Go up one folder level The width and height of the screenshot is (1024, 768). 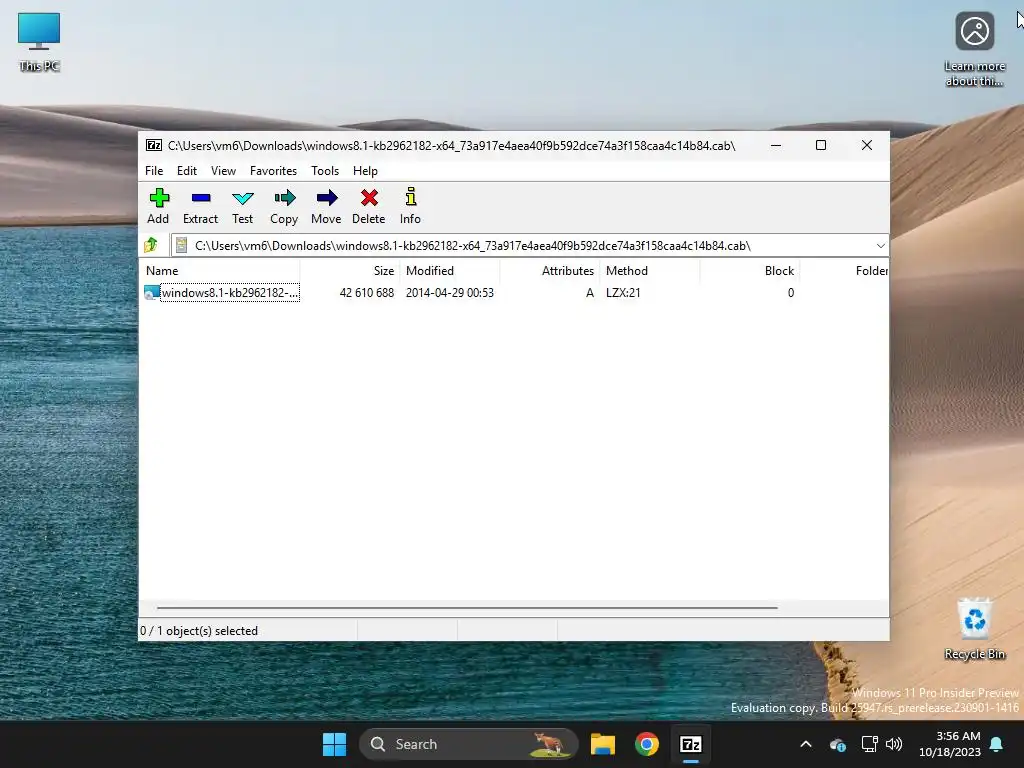click(x=151, y=245)
